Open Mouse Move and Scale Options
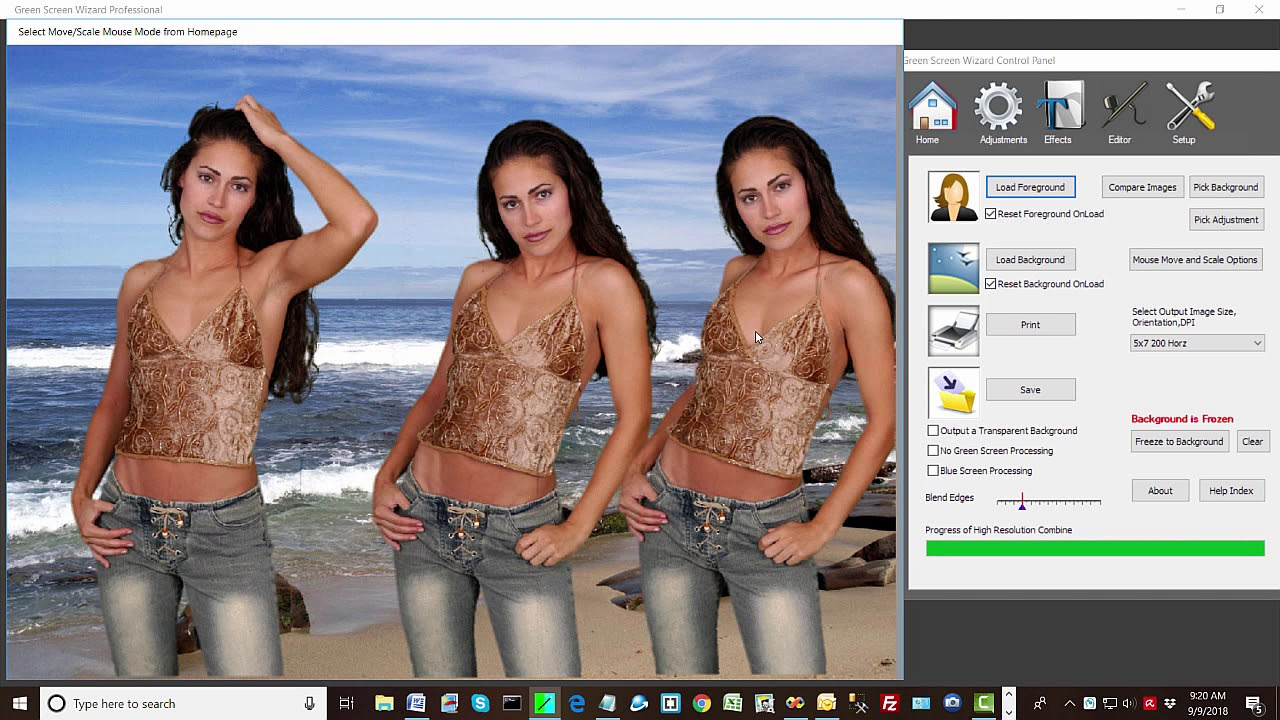This screenshot has height=720, width=1280. 1194,260
